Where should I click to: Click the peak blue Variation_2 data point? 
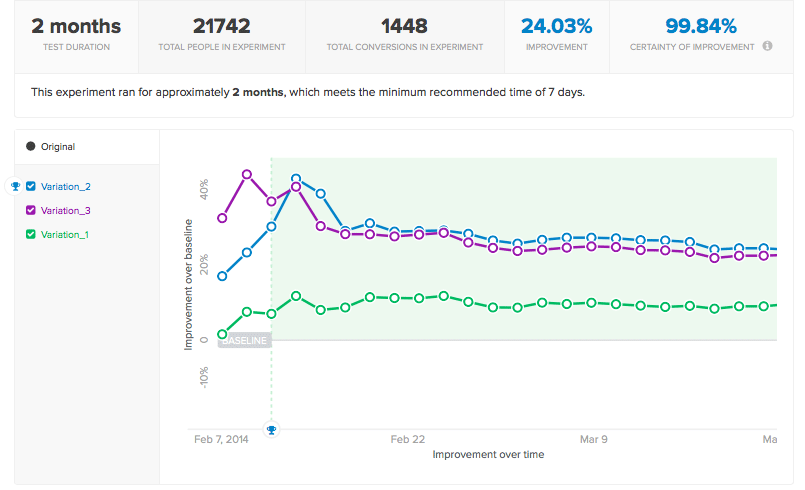[x=296, y=179]
